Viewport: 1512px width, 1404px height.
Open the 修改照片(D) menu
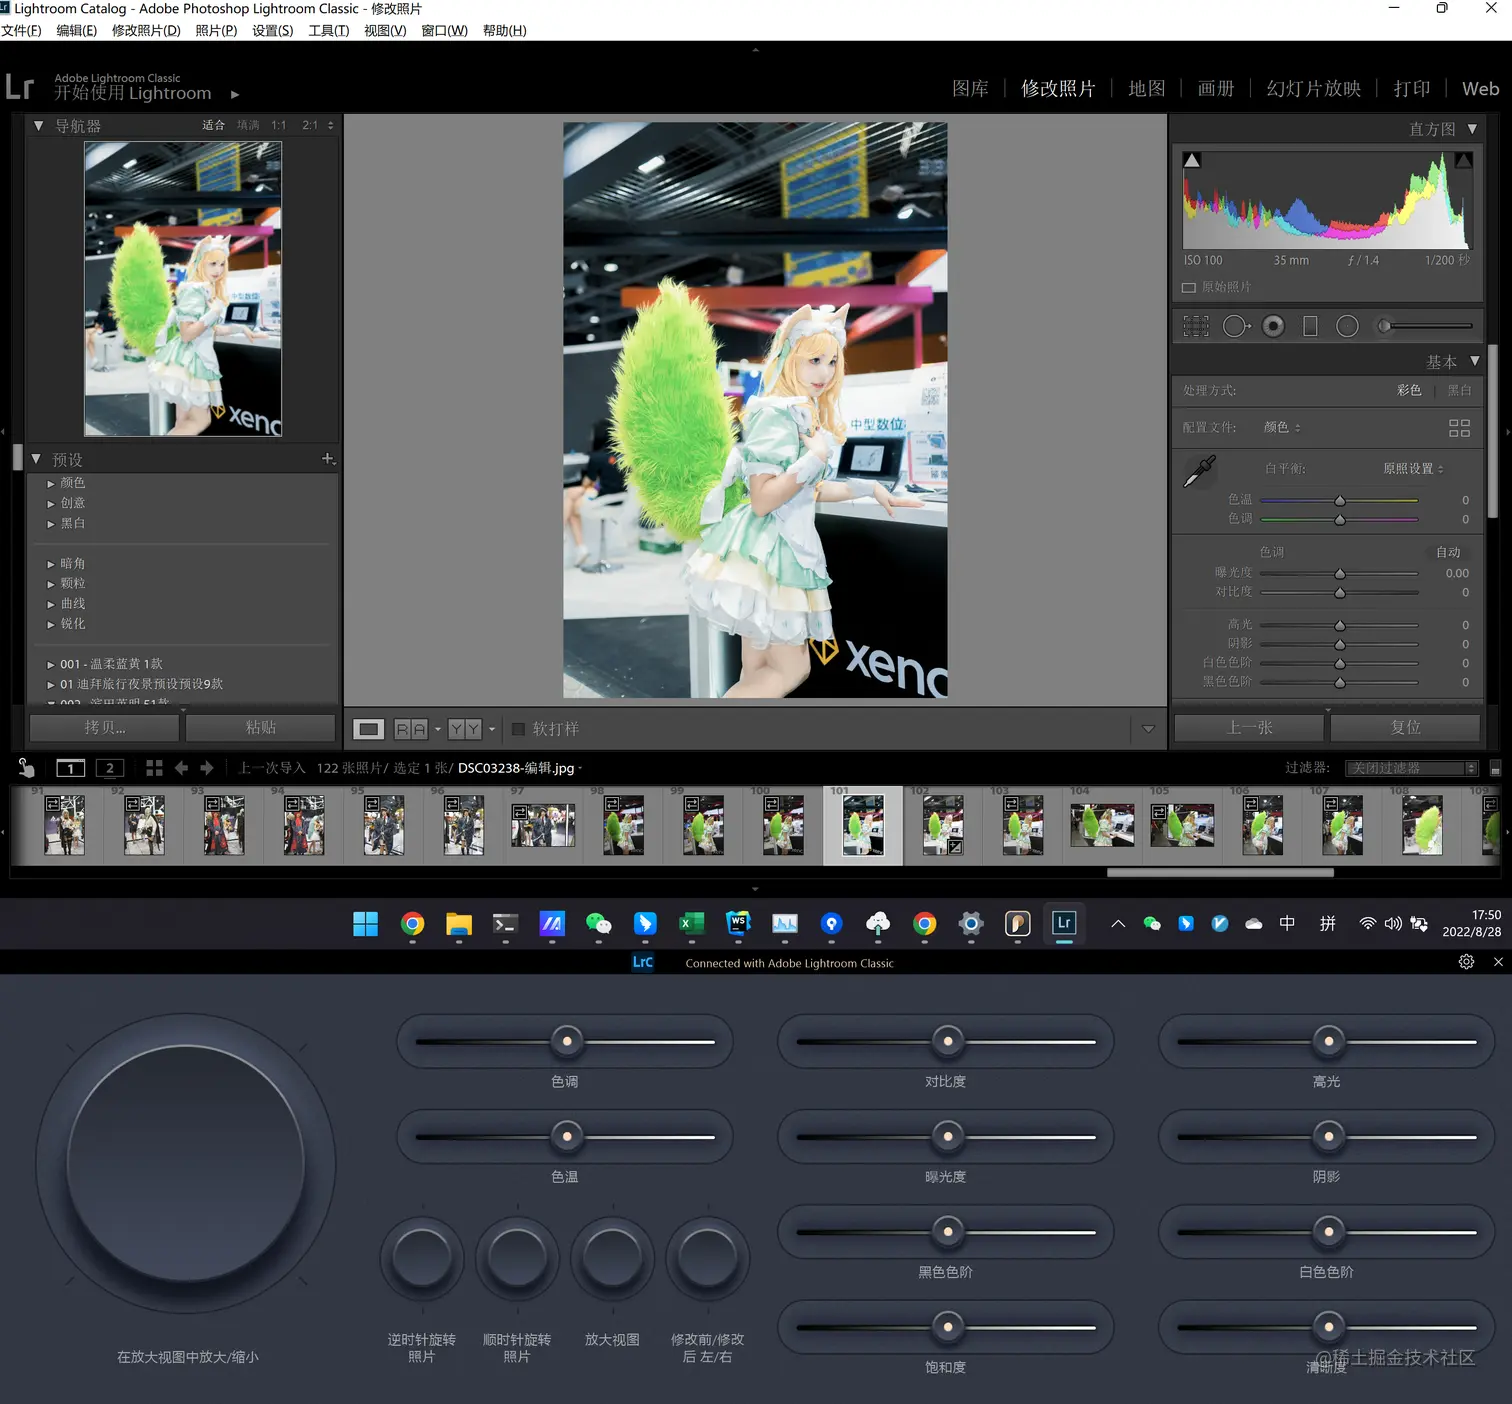coord(146,30)
